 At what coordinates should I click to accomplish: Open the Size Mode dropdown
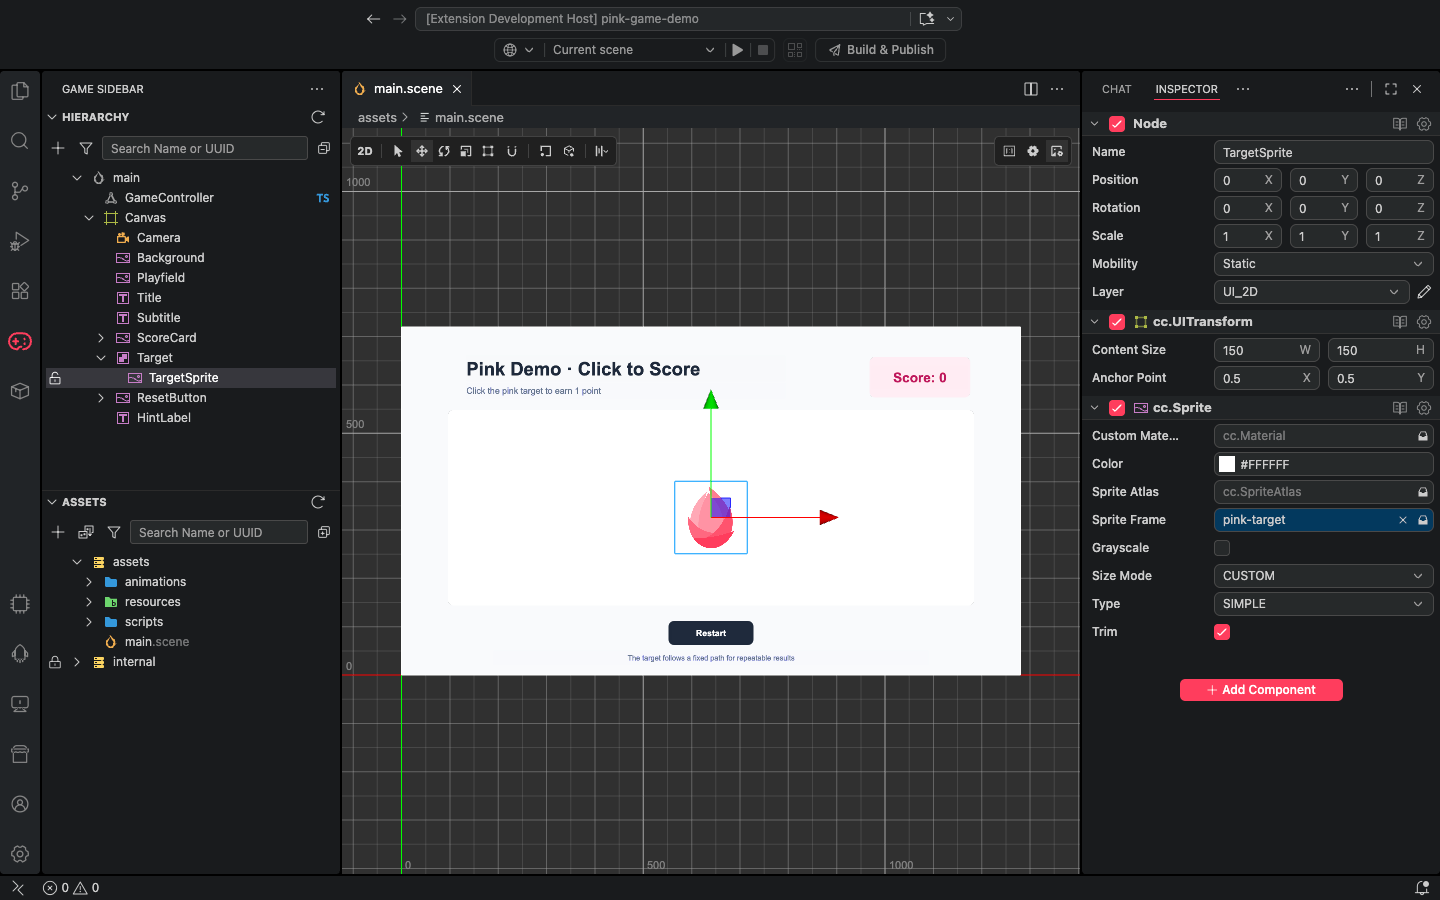point(1323,576)
